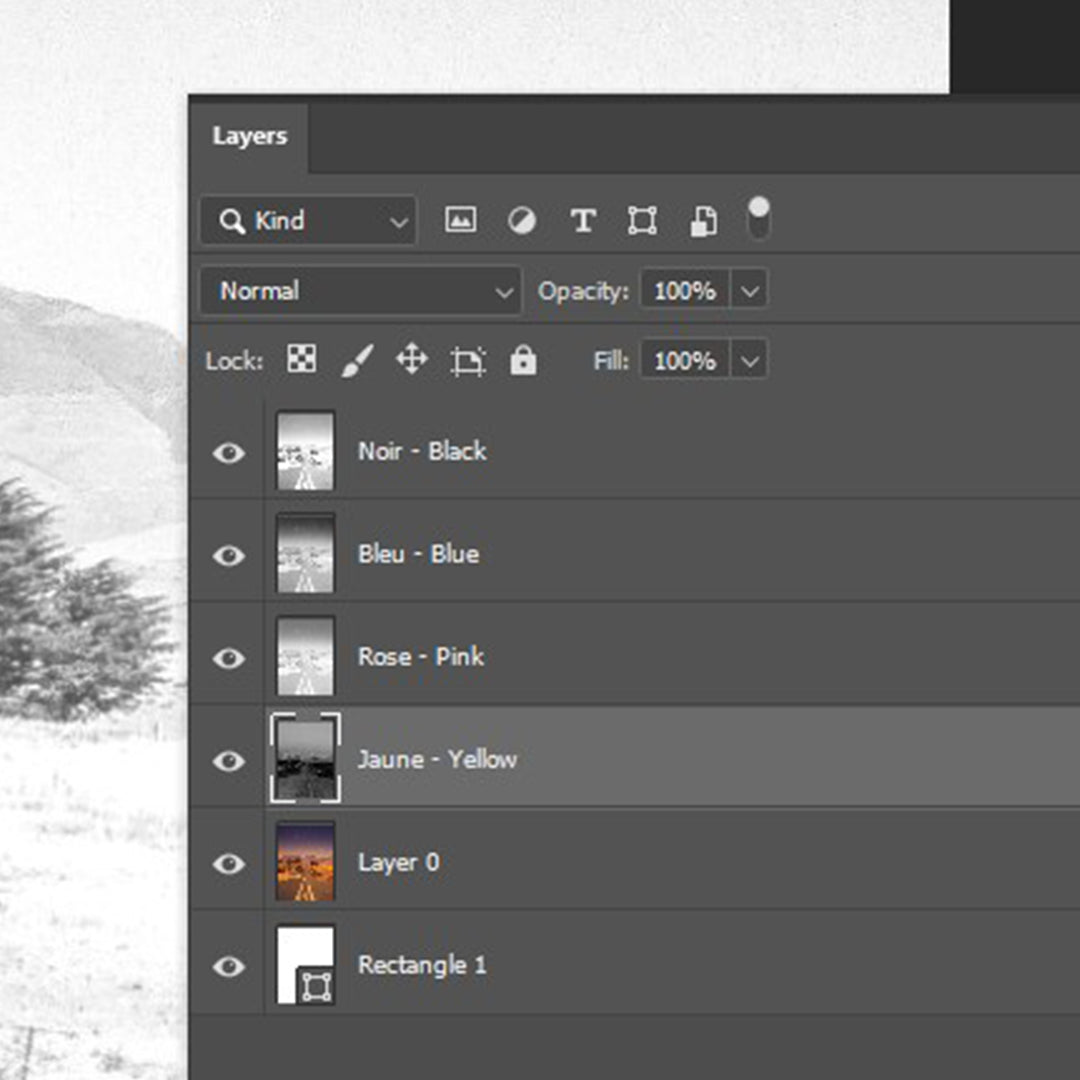
Task: Filter for type layers icon
Action: point(582,221)
